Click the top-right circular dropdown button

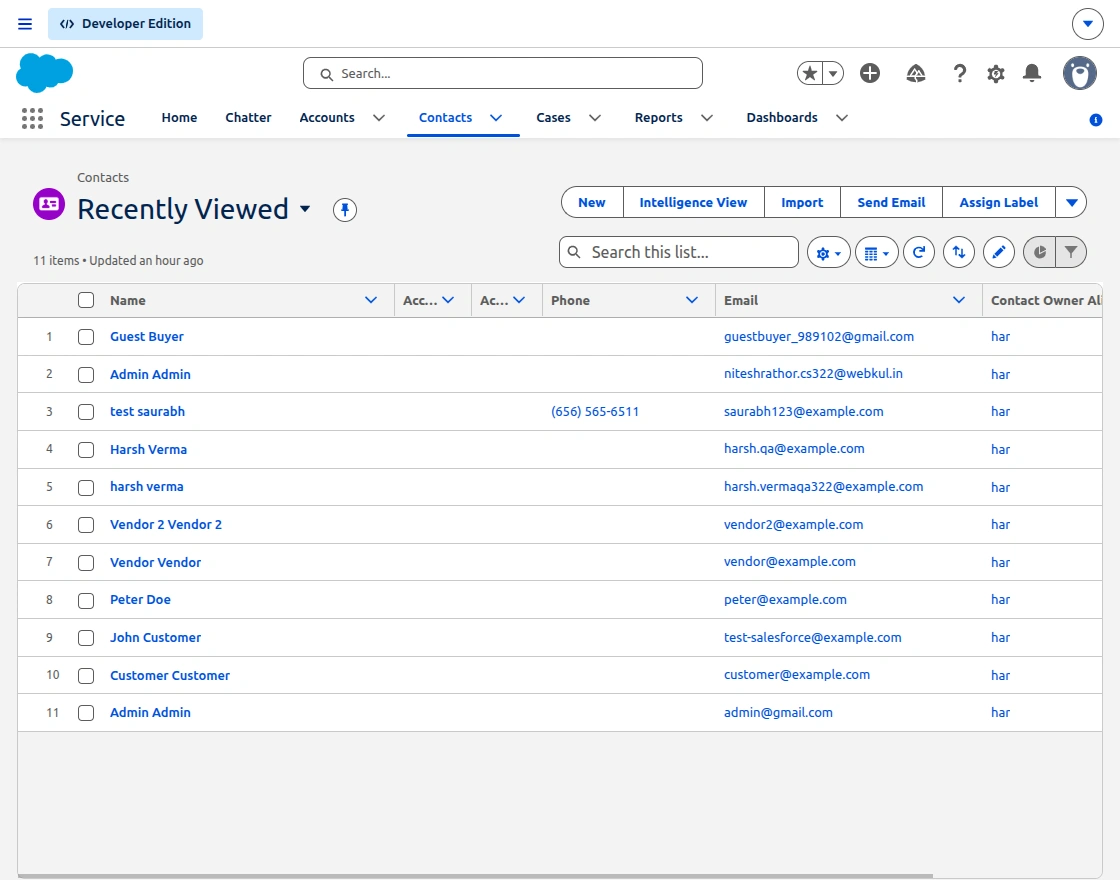1087,24
